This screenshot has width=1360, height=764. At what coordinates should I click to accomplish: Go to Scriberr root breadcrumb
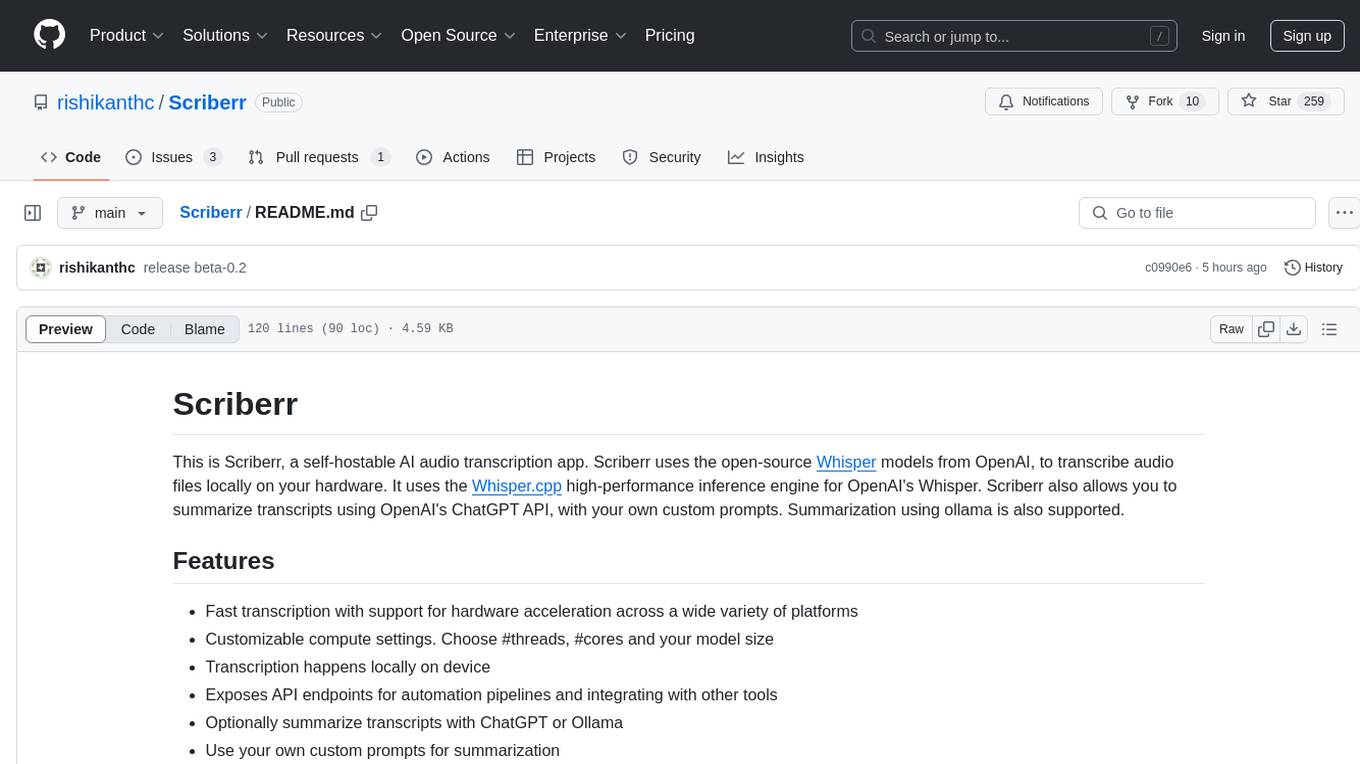(210, 212)
